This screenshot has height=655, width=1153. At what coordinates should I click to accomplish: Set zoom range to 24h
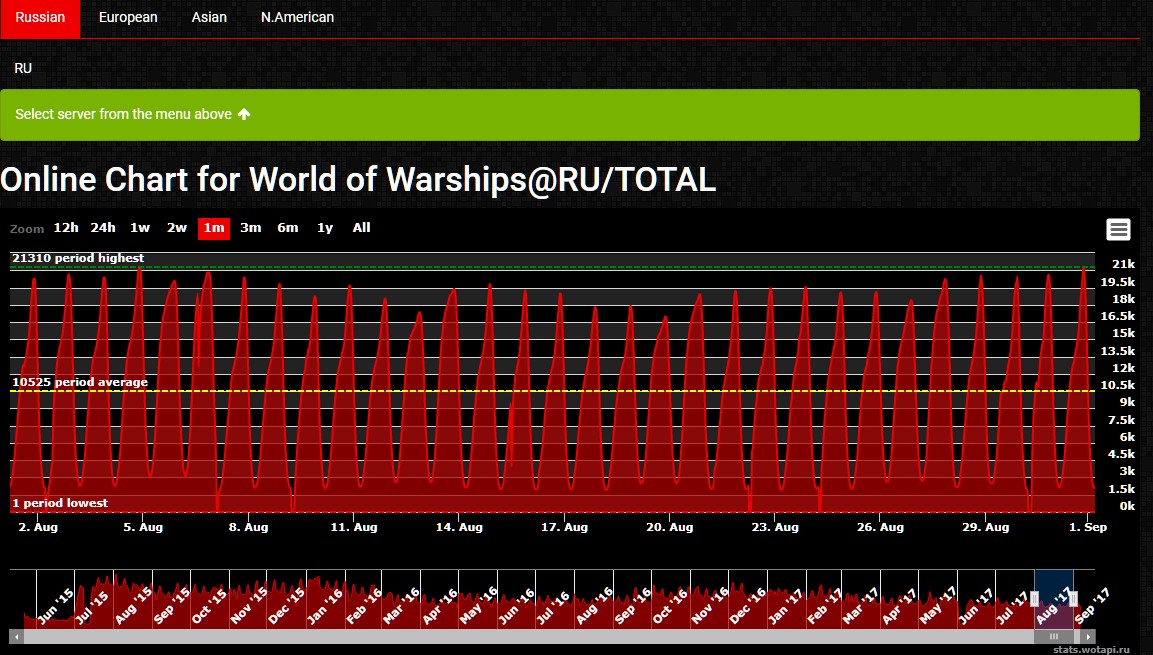103,228
